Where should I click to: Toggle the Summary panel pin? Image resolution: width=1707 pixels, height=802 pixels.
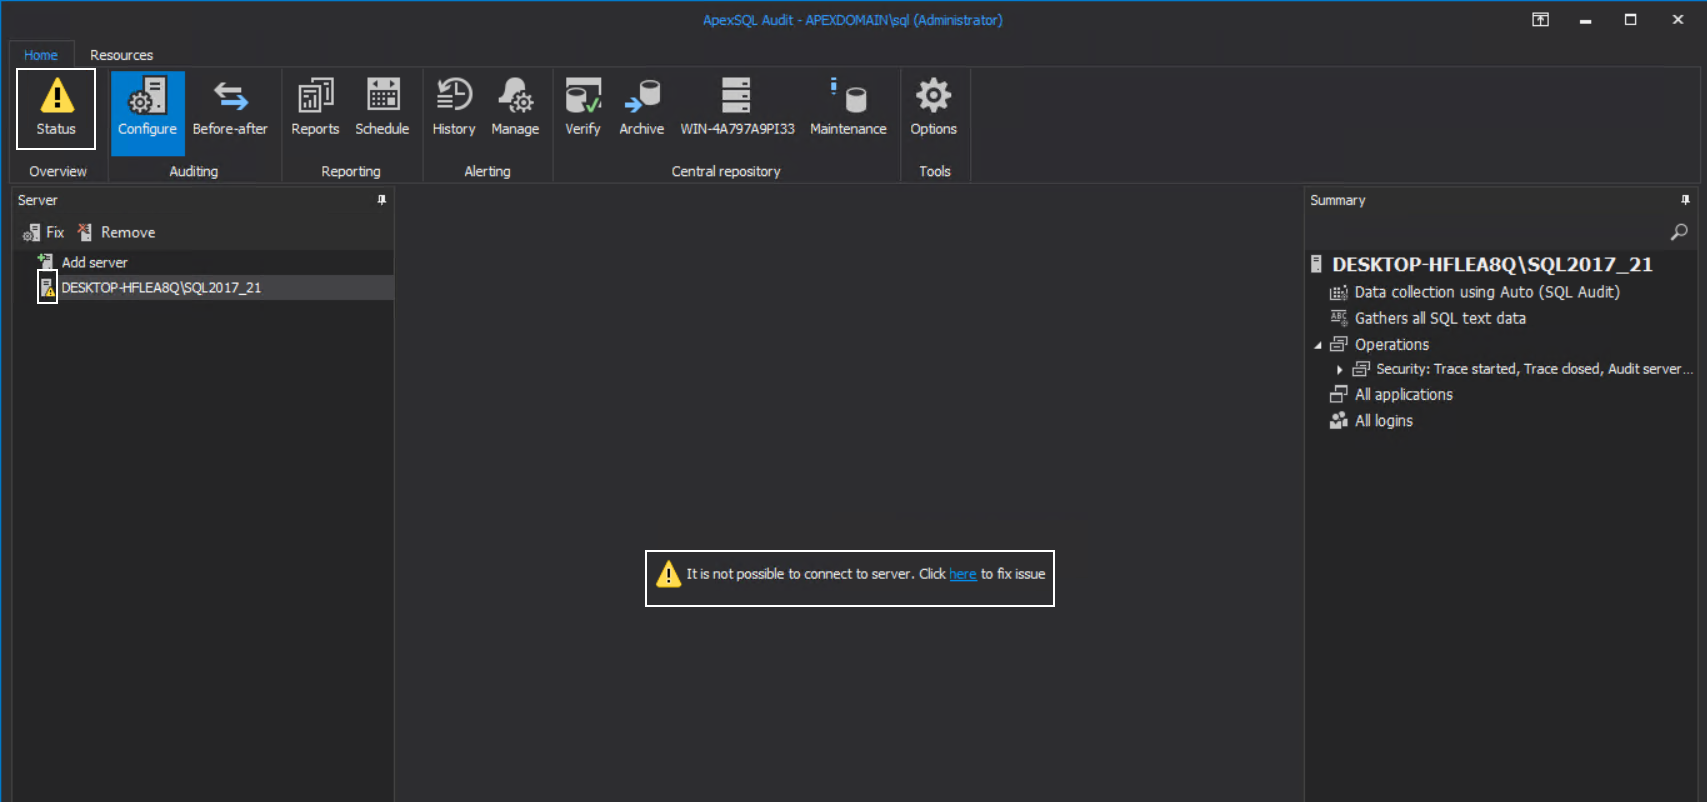(x=1685, y=200)
